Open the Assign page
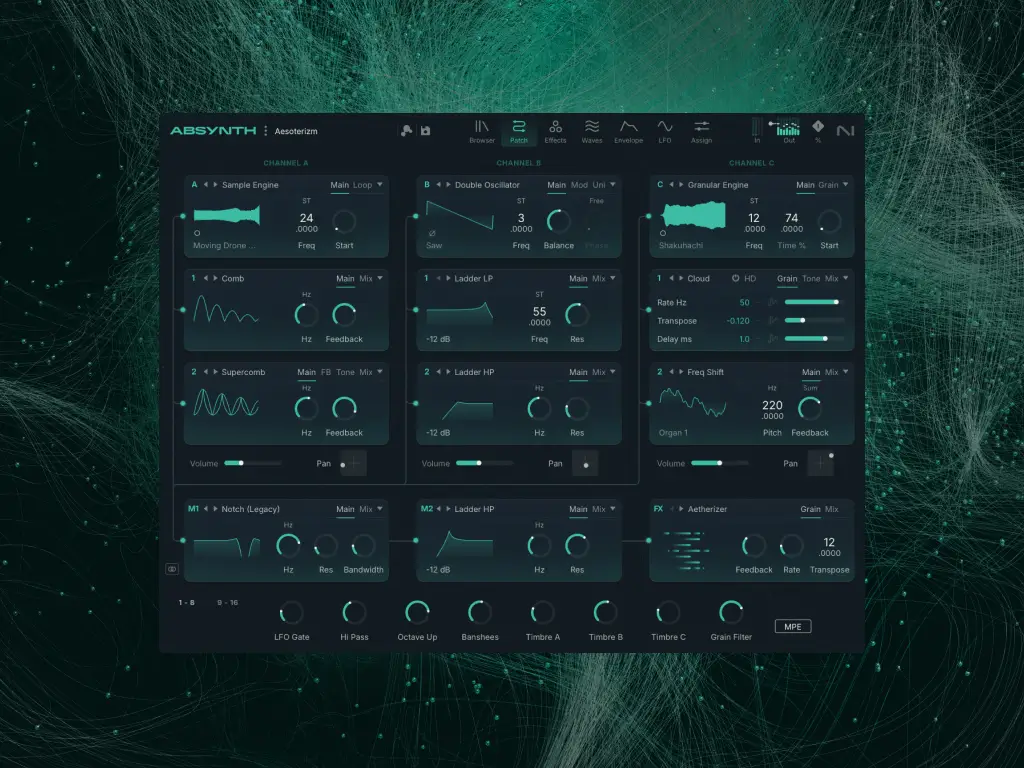 [x=701, y=131]
